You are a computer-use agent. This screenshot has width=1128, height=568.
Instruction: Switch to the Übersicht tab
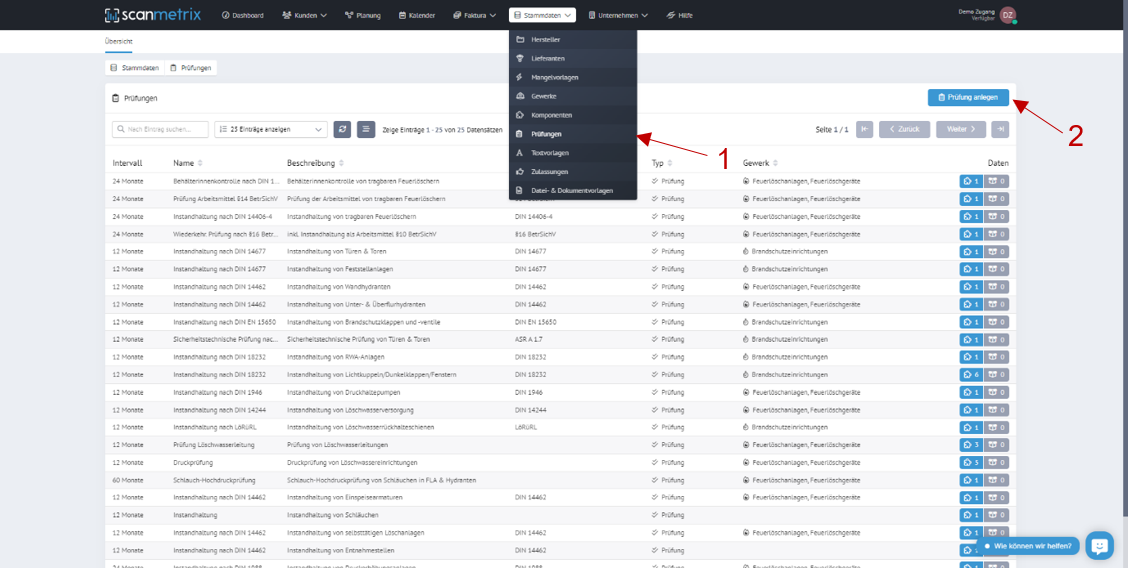tap(119, 42)
